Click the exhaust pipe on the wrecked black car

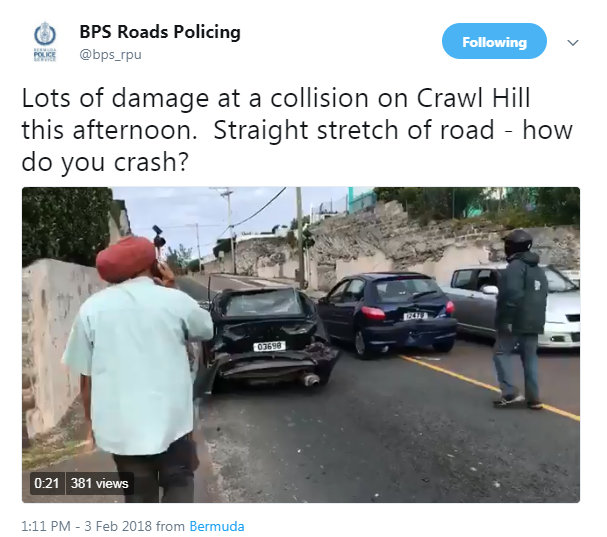click(x=311, y=380)
